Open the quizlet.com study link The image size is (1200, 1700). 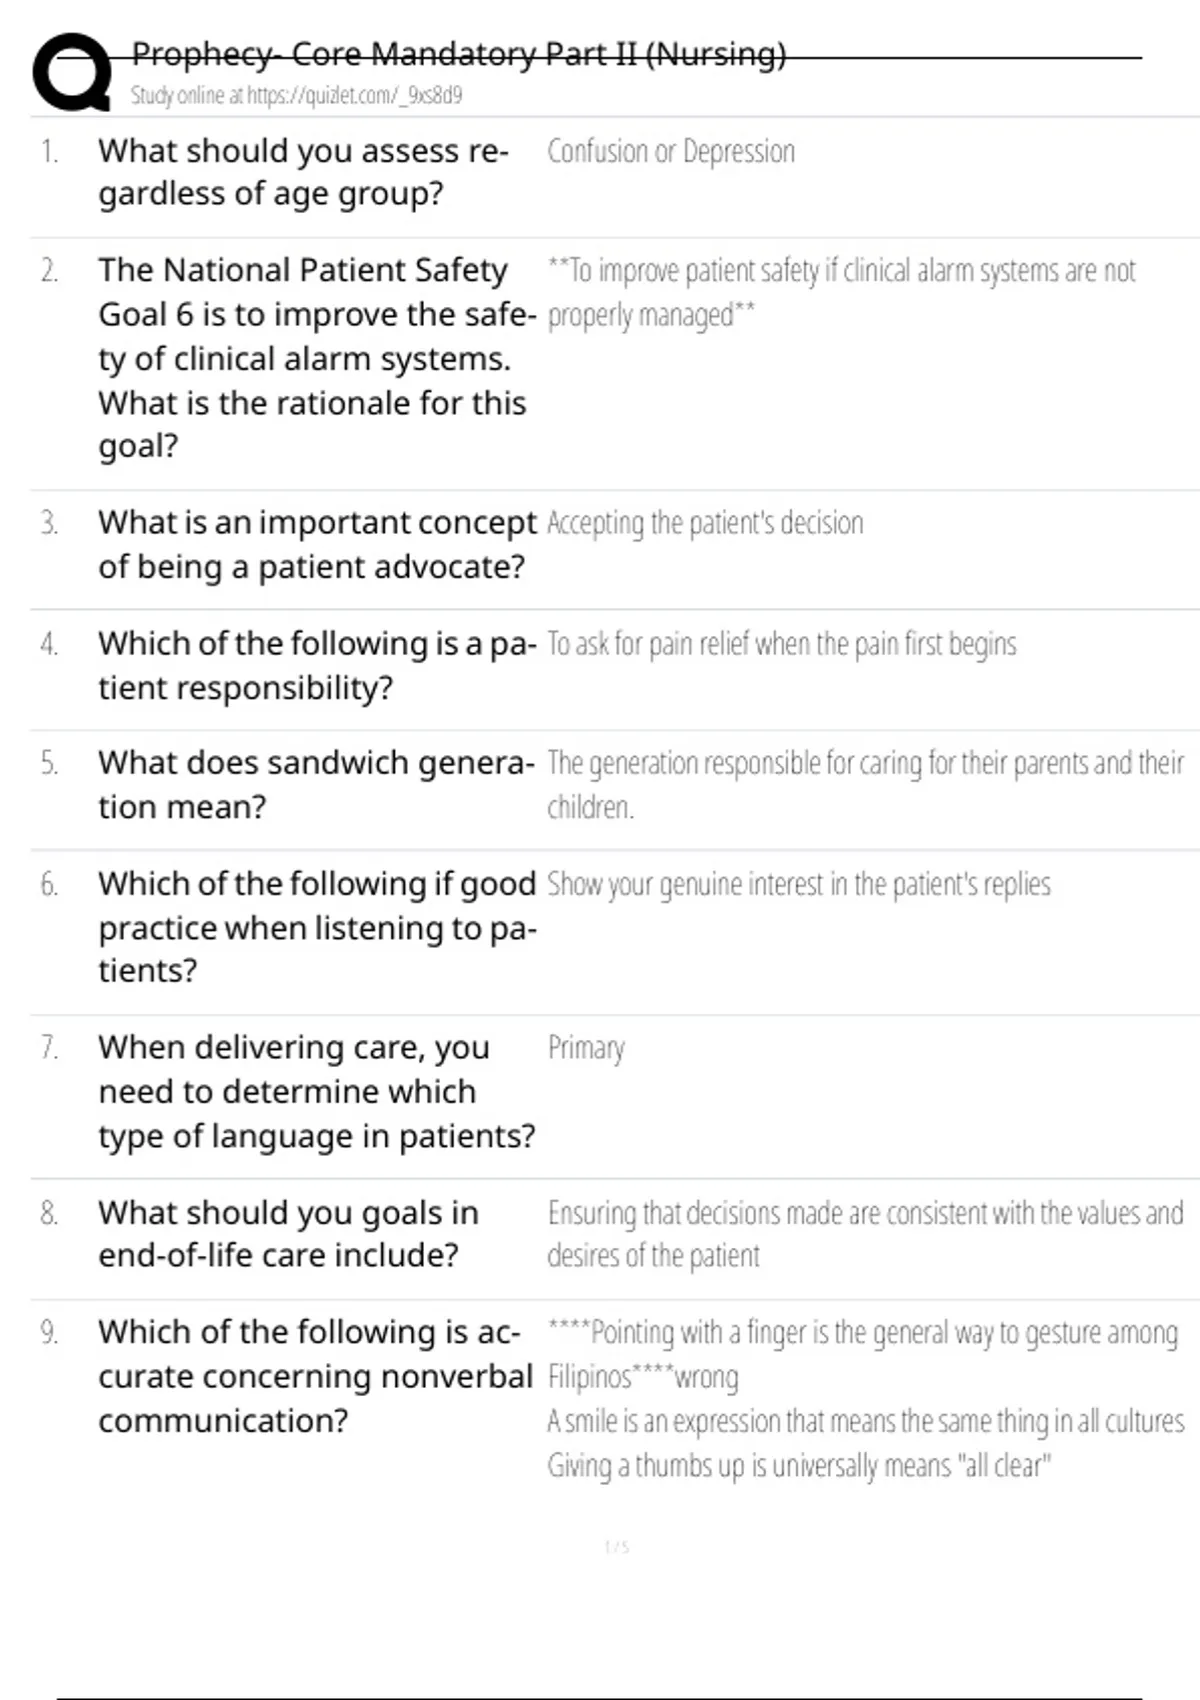tap(296, 96)
